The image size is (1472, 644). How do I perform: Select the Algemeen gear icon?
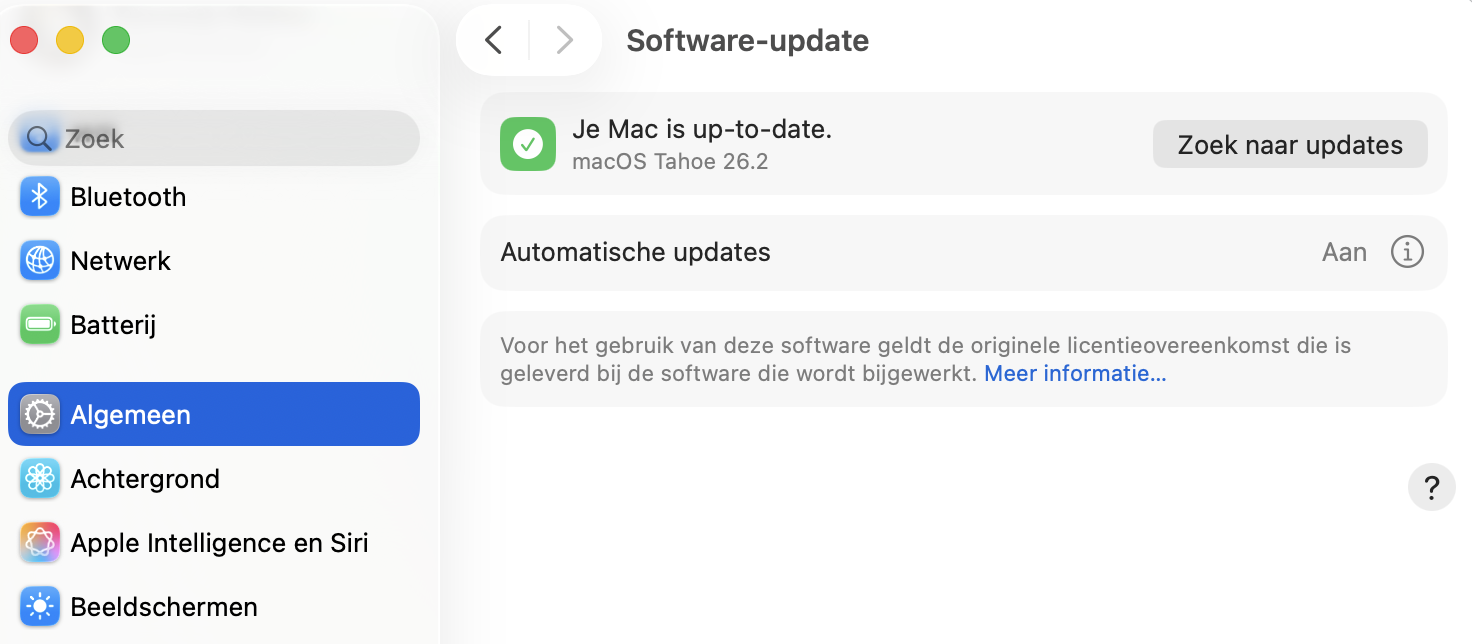click(39, 414)
